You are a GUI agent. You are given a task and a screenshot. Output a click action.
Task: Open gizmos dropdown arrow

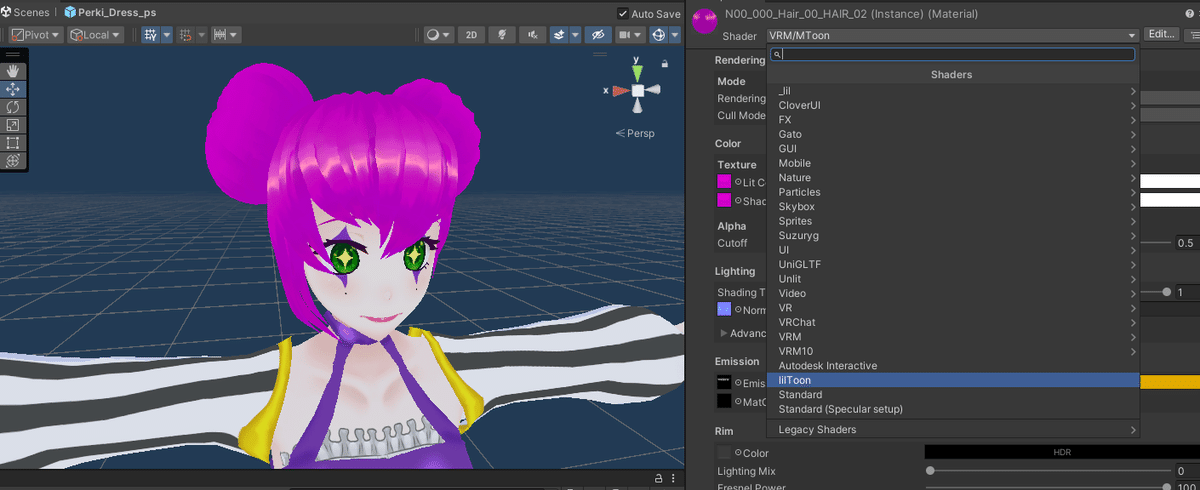675,34
